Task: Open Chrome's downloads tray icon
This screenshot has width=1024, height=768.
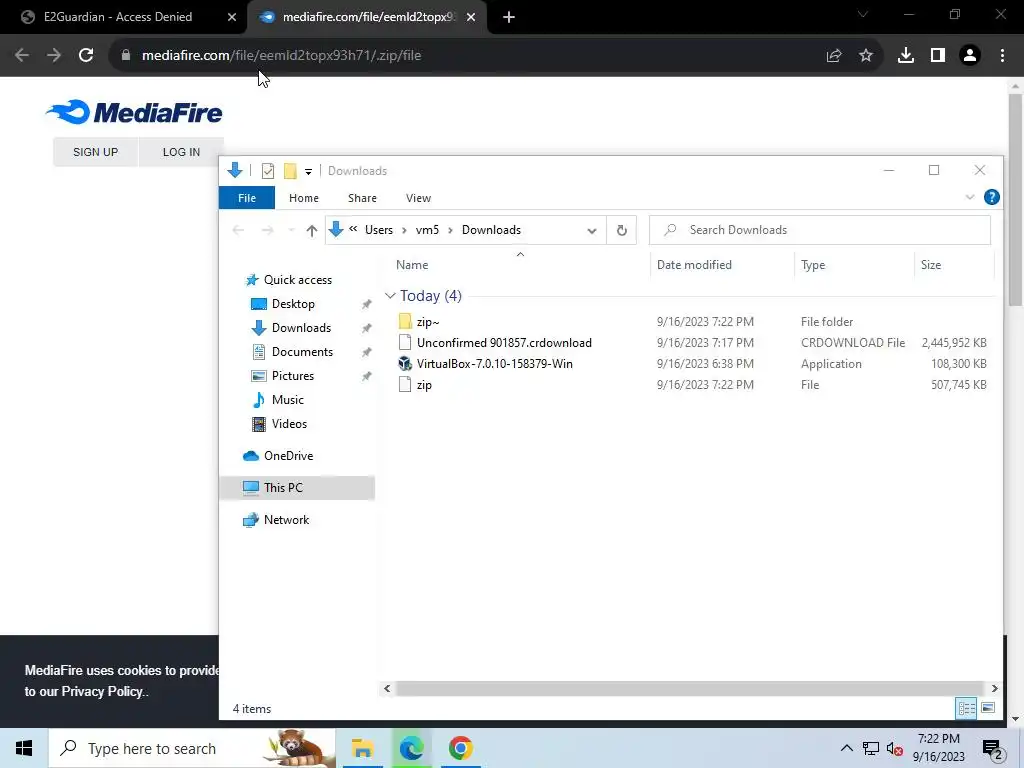Action: pyautogui.click(x=906, y=56)
